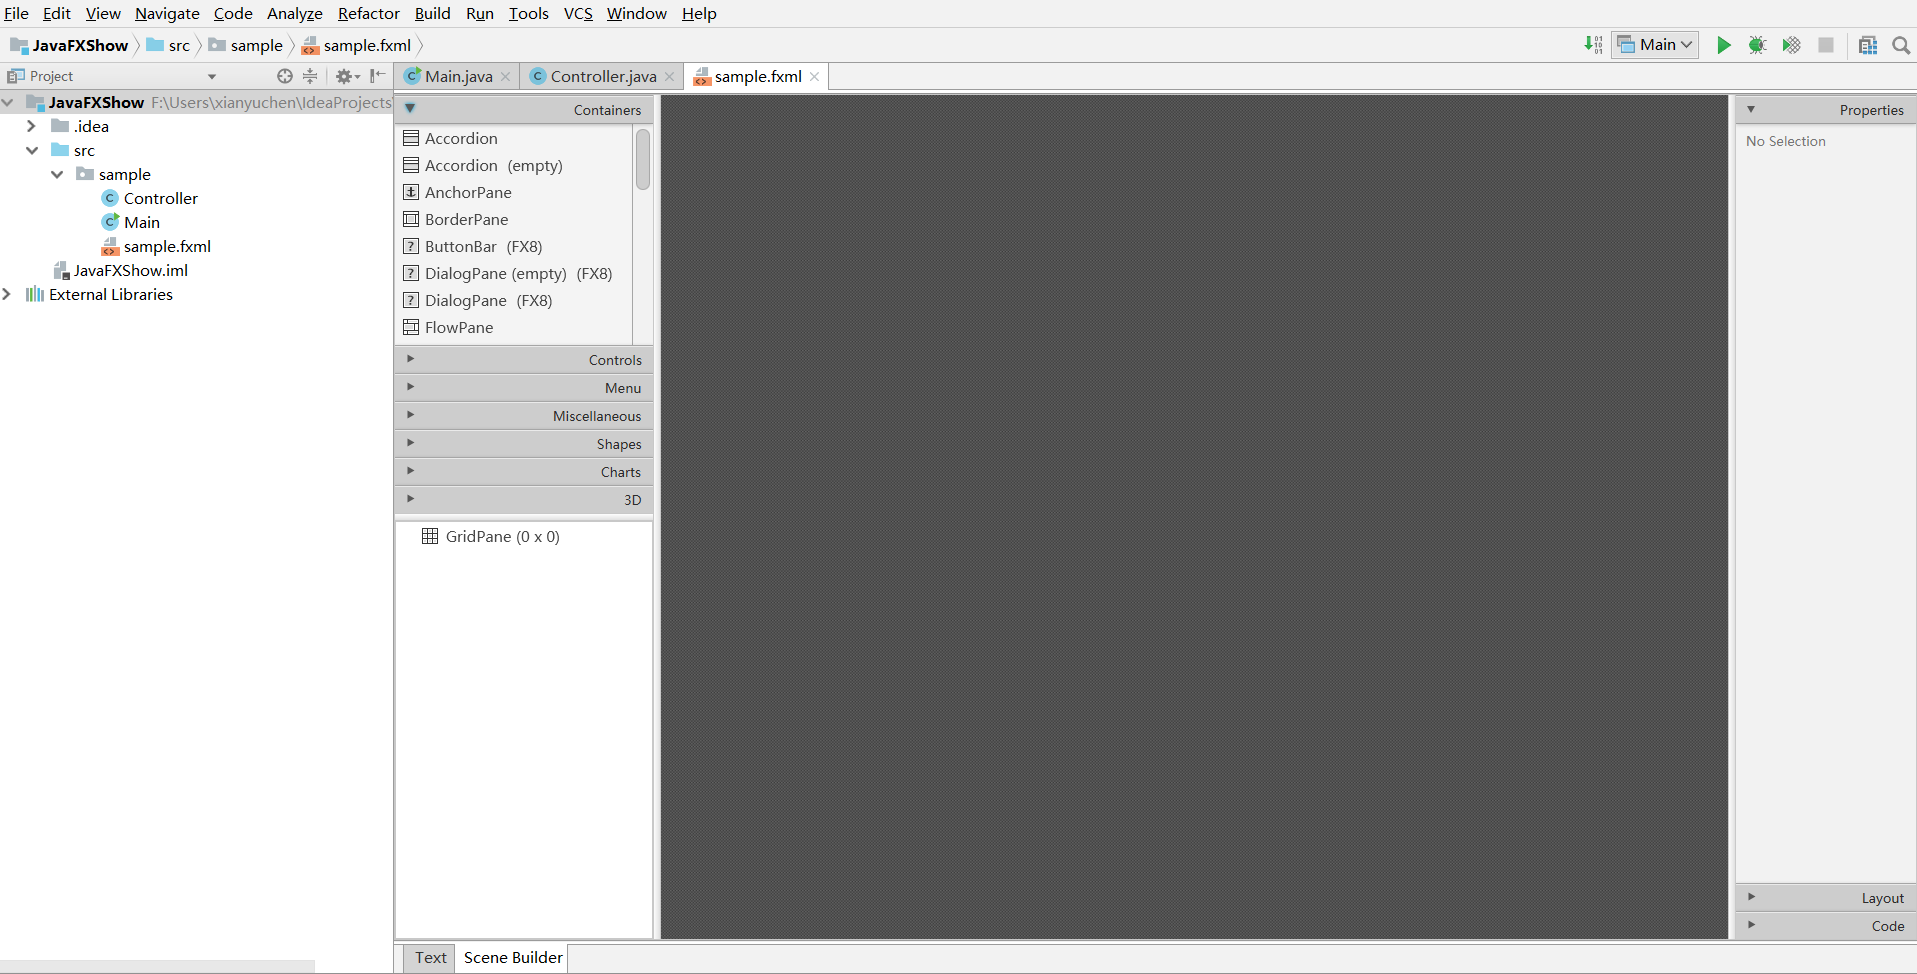Collapse the sample package
This screenshot has height=974, width=1917.
(x=57, y=174)
